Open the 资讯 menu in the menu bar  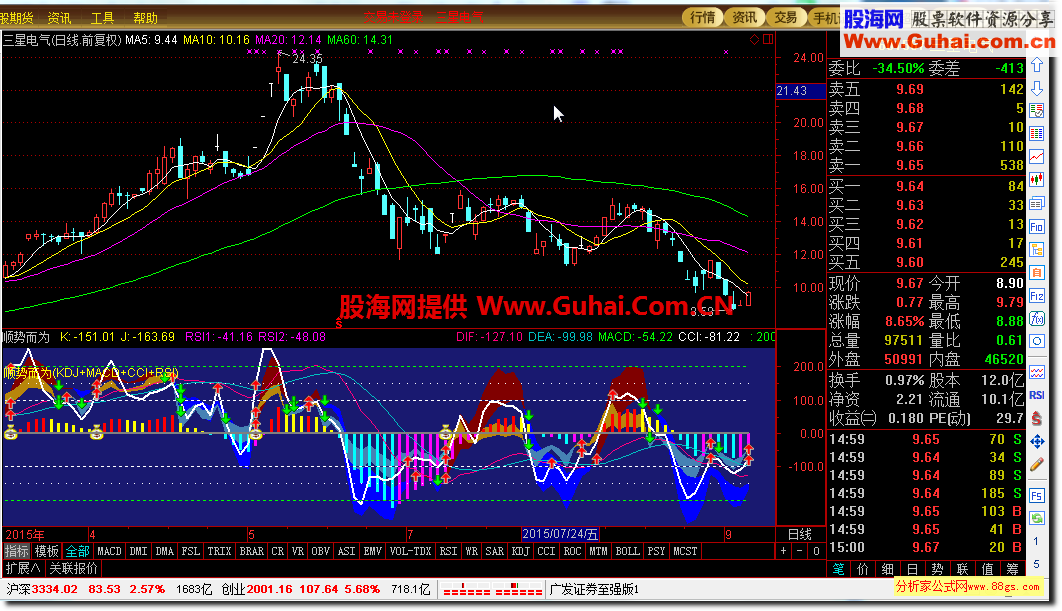coord(60,18)
